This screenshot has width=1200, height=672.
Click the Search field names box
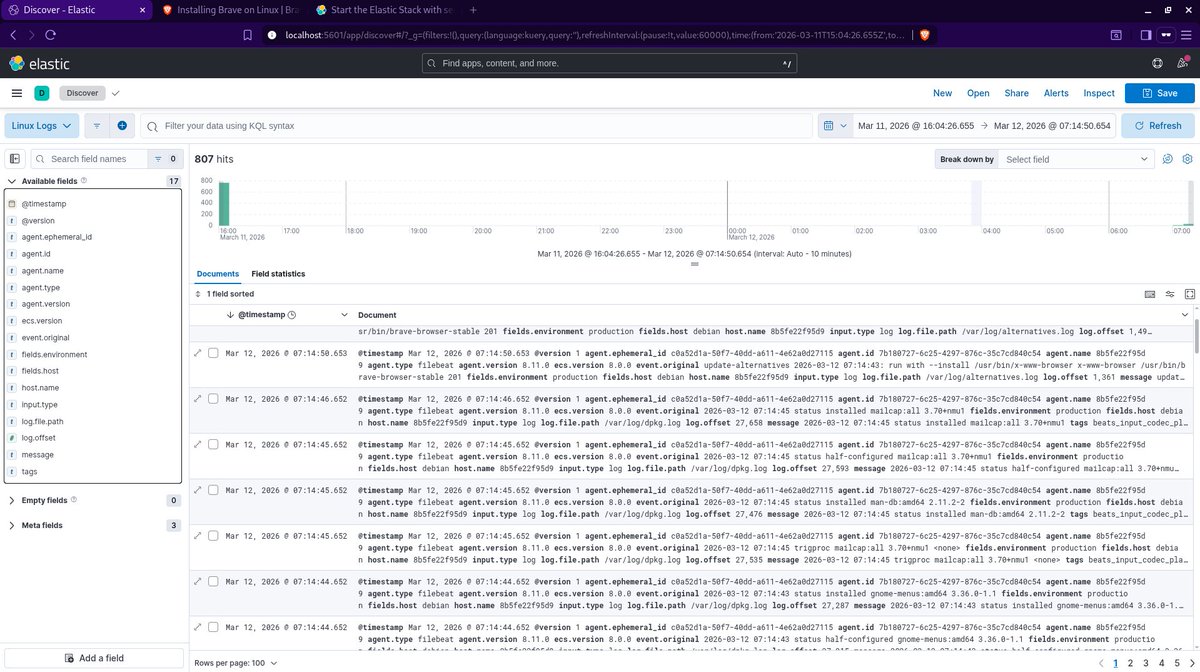[x=88, y=158]
